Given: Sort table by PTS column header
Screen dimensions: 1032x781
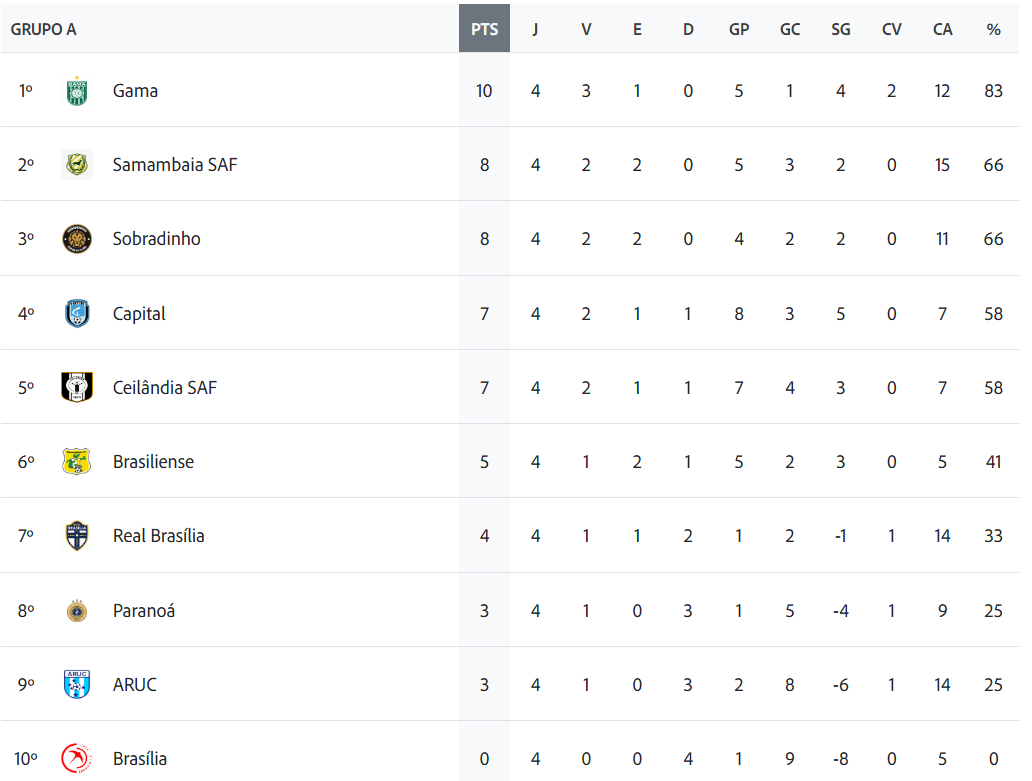Looking at the screenshot, I should coord(484,30).
